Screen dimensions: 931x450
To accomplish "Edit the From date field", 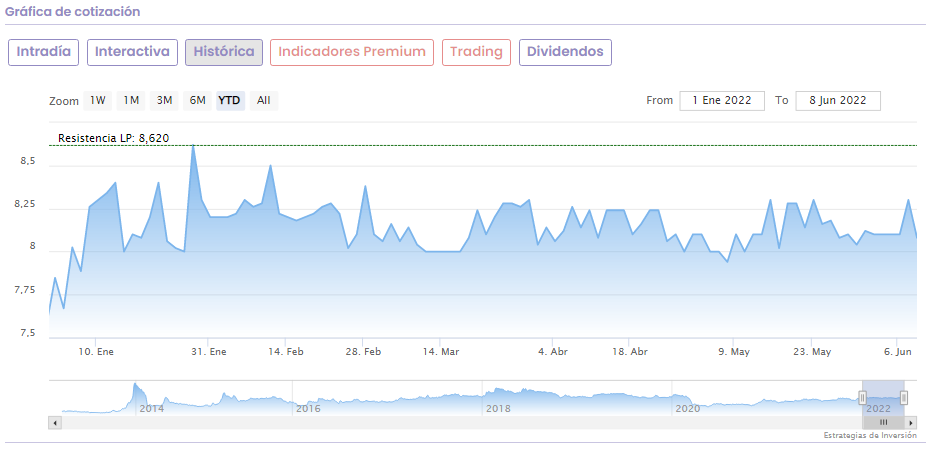I will pyautogui.click(x=722, y=101).
